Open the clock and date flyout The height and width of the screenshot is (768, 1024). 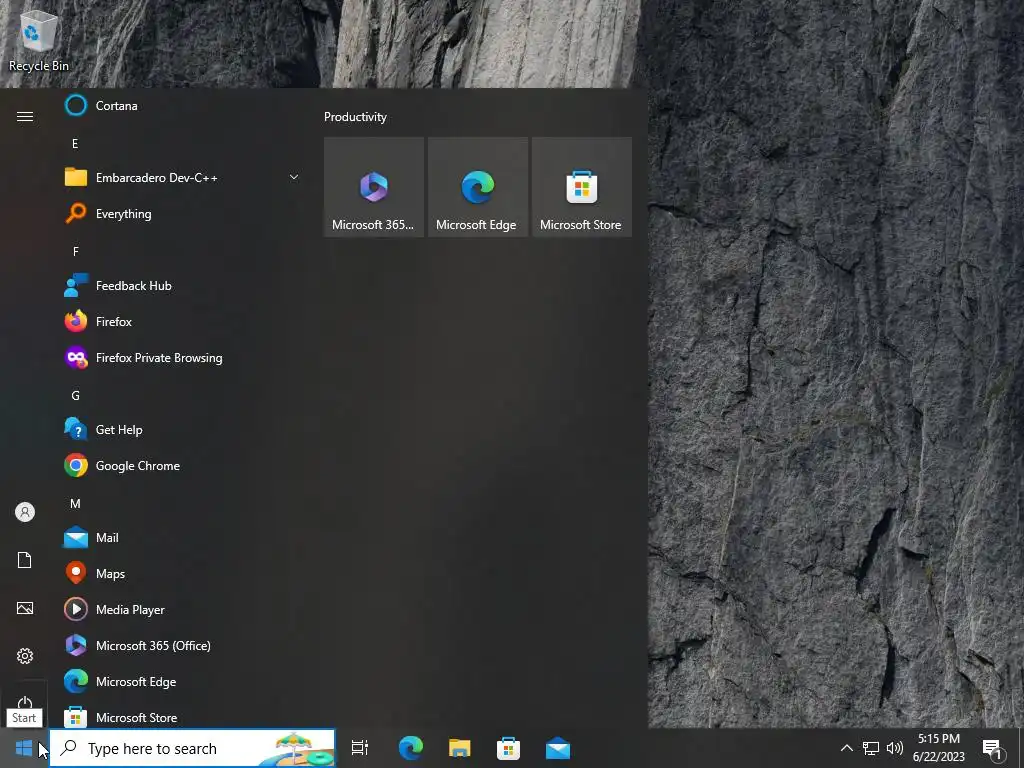tap(938, 748)
